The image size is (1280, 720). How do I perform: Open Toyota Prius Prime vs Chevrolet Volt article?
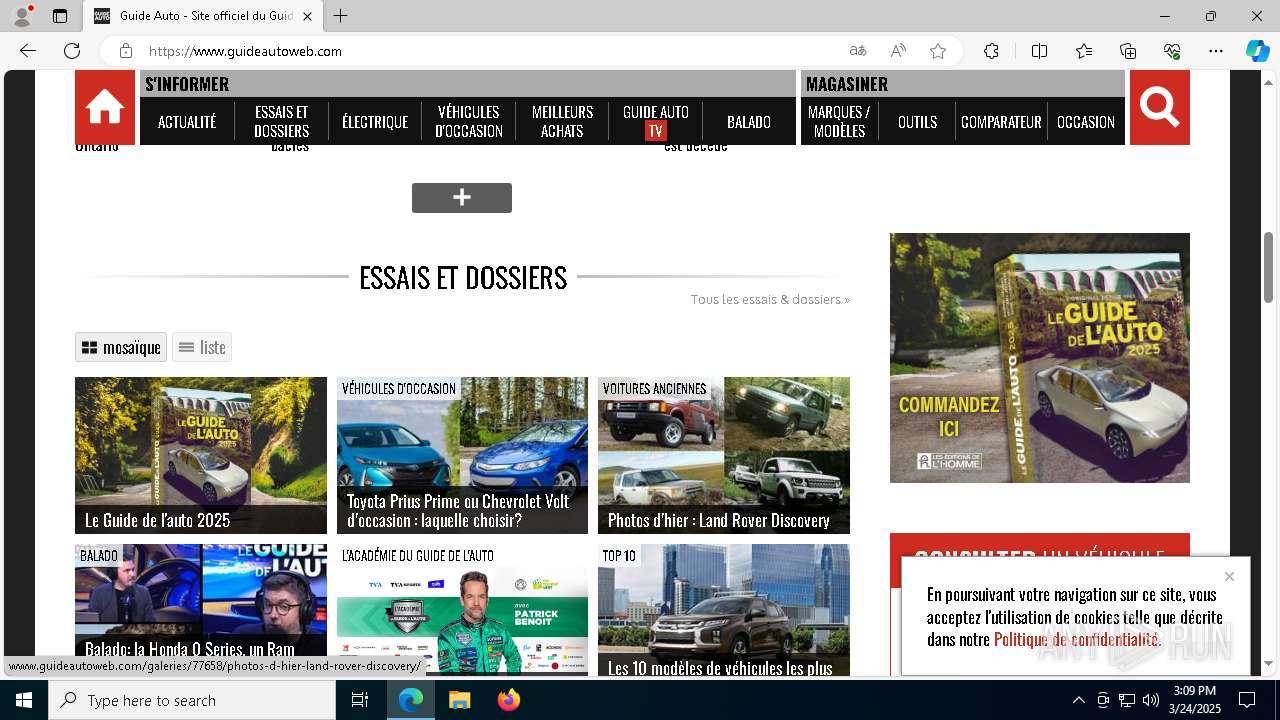(462, 455)
